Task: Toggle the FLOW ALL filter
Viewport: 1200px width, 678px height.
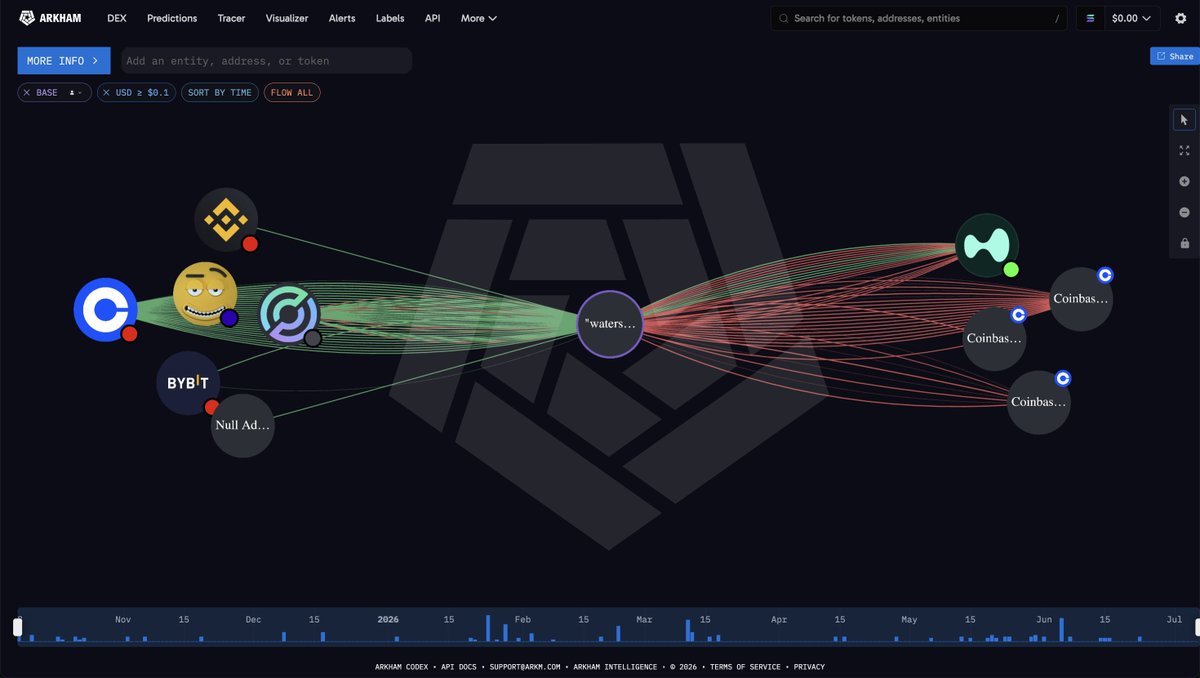Action: (x=292, y=93)
